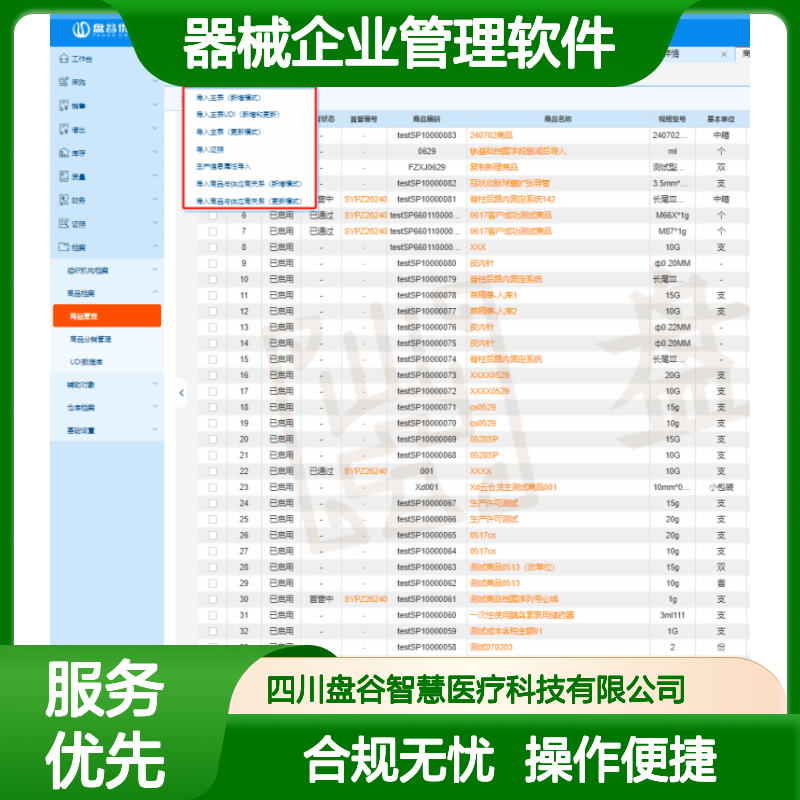Open the product link 脊柱后路内固定系统142
Screen dimensions: 800x800
(x=512, y=199)
